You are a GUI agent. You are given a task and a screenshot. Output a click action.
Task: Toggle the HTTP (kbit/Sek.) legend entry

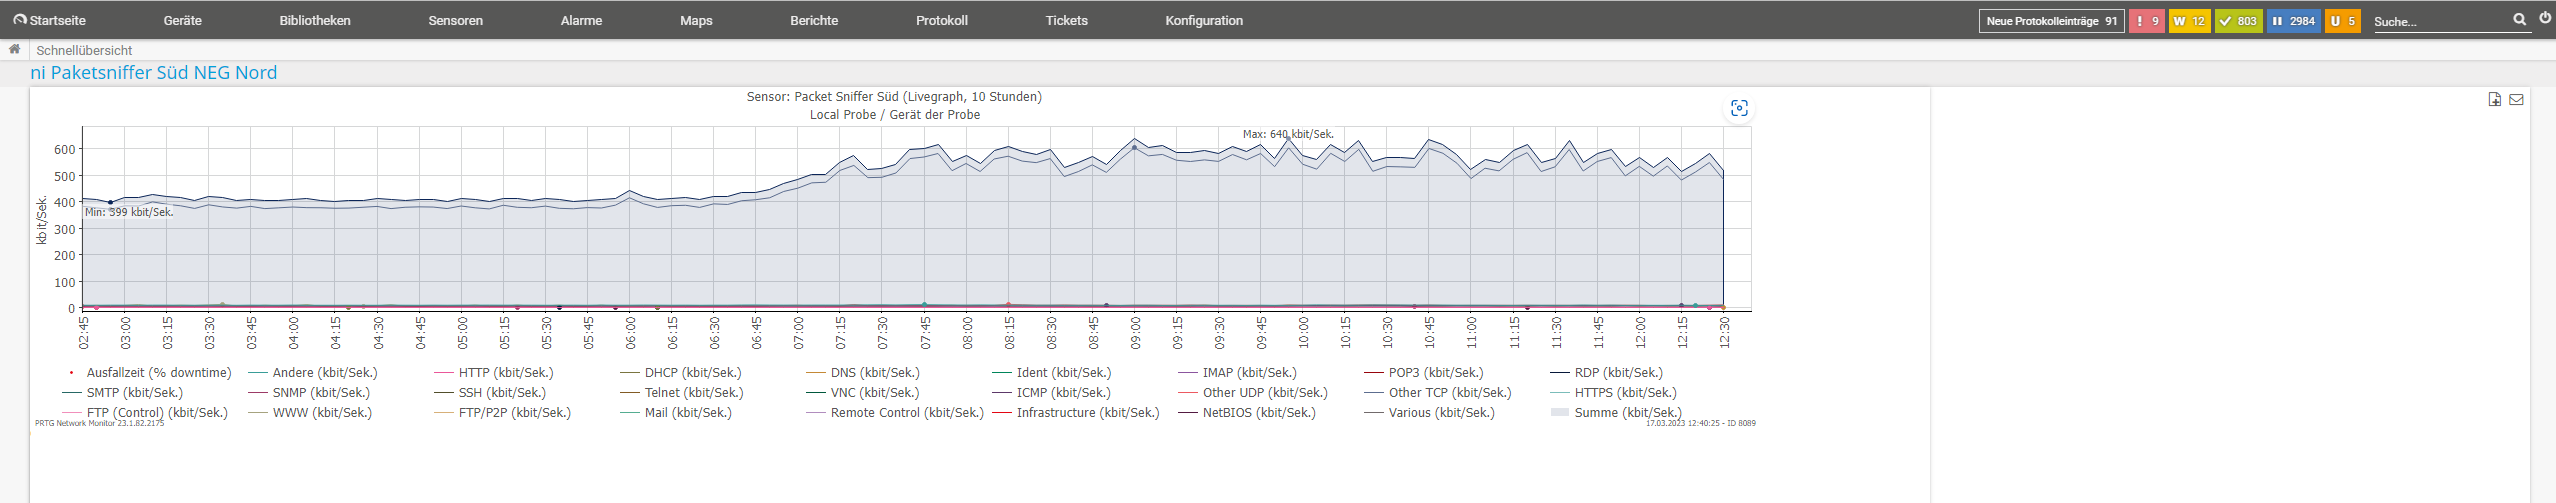pos(505,373)
